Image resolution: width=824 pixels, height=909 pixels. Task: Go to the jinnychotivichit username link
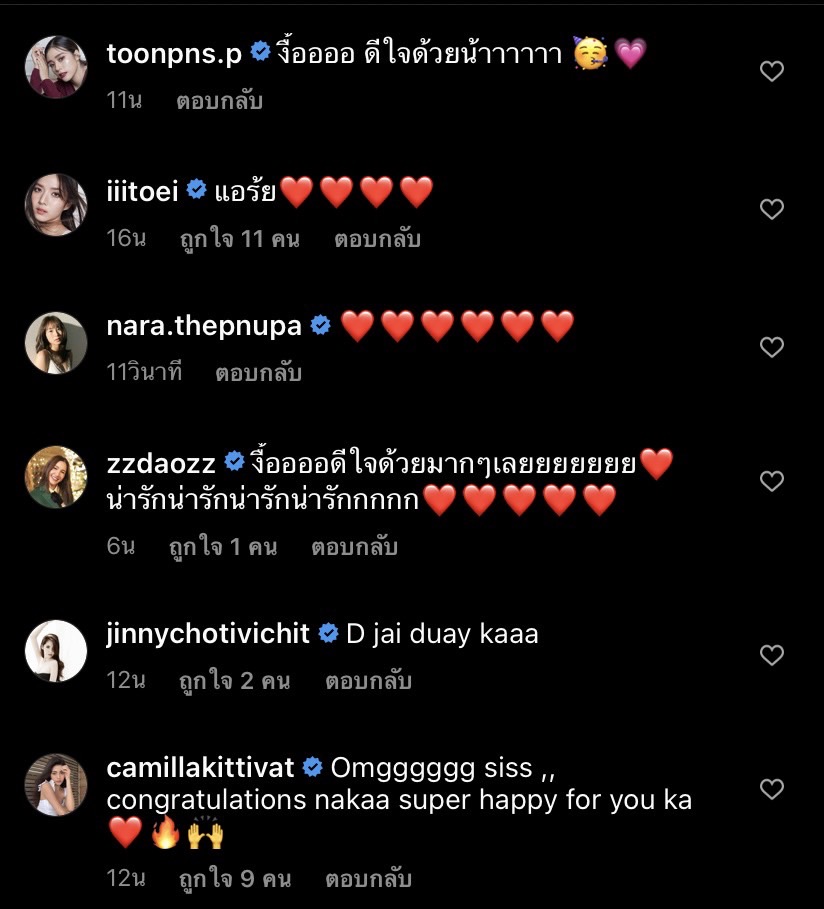[208, 634]
